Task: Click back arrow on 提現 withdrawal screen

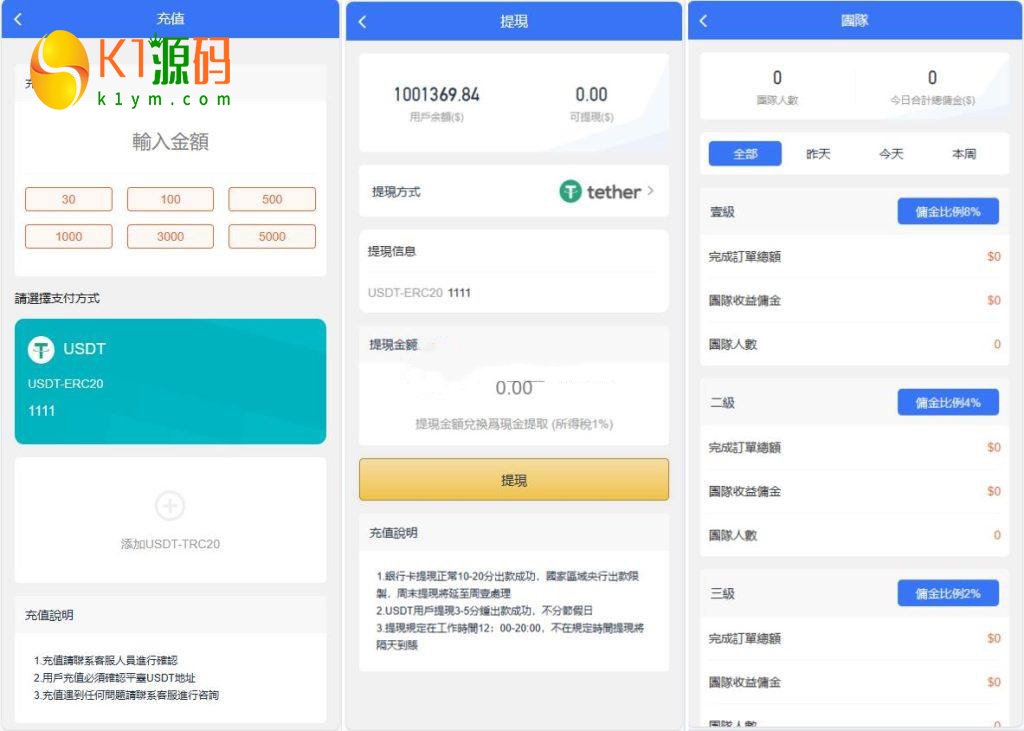Action: [x=362, y=22]
